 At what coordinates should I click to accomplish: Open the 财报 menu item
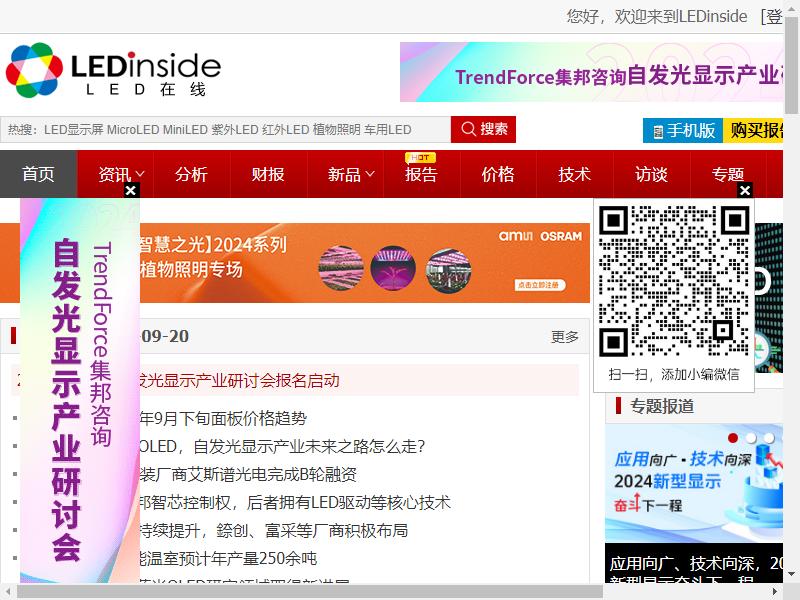point(268,174)
